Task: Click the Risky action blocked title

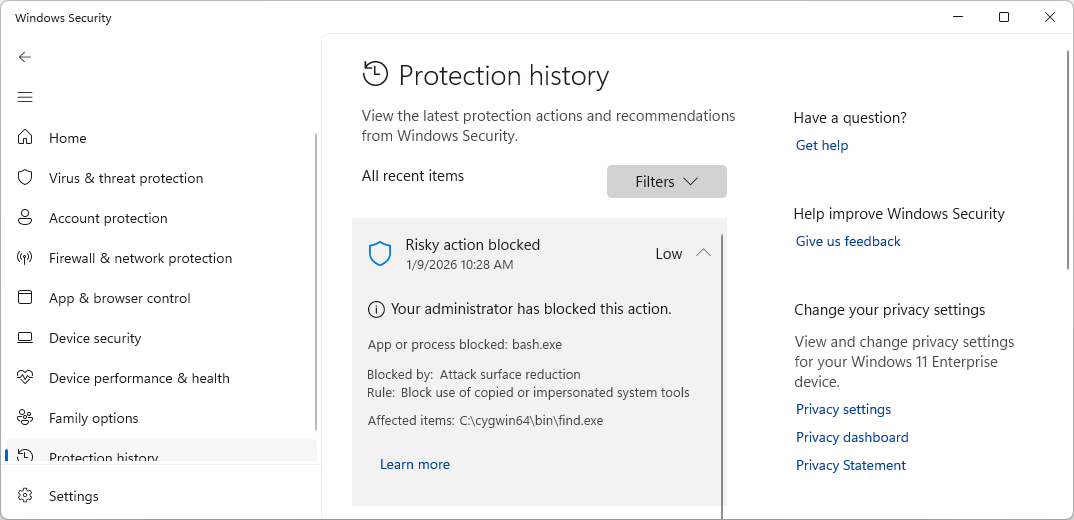Action: (473, 245)
